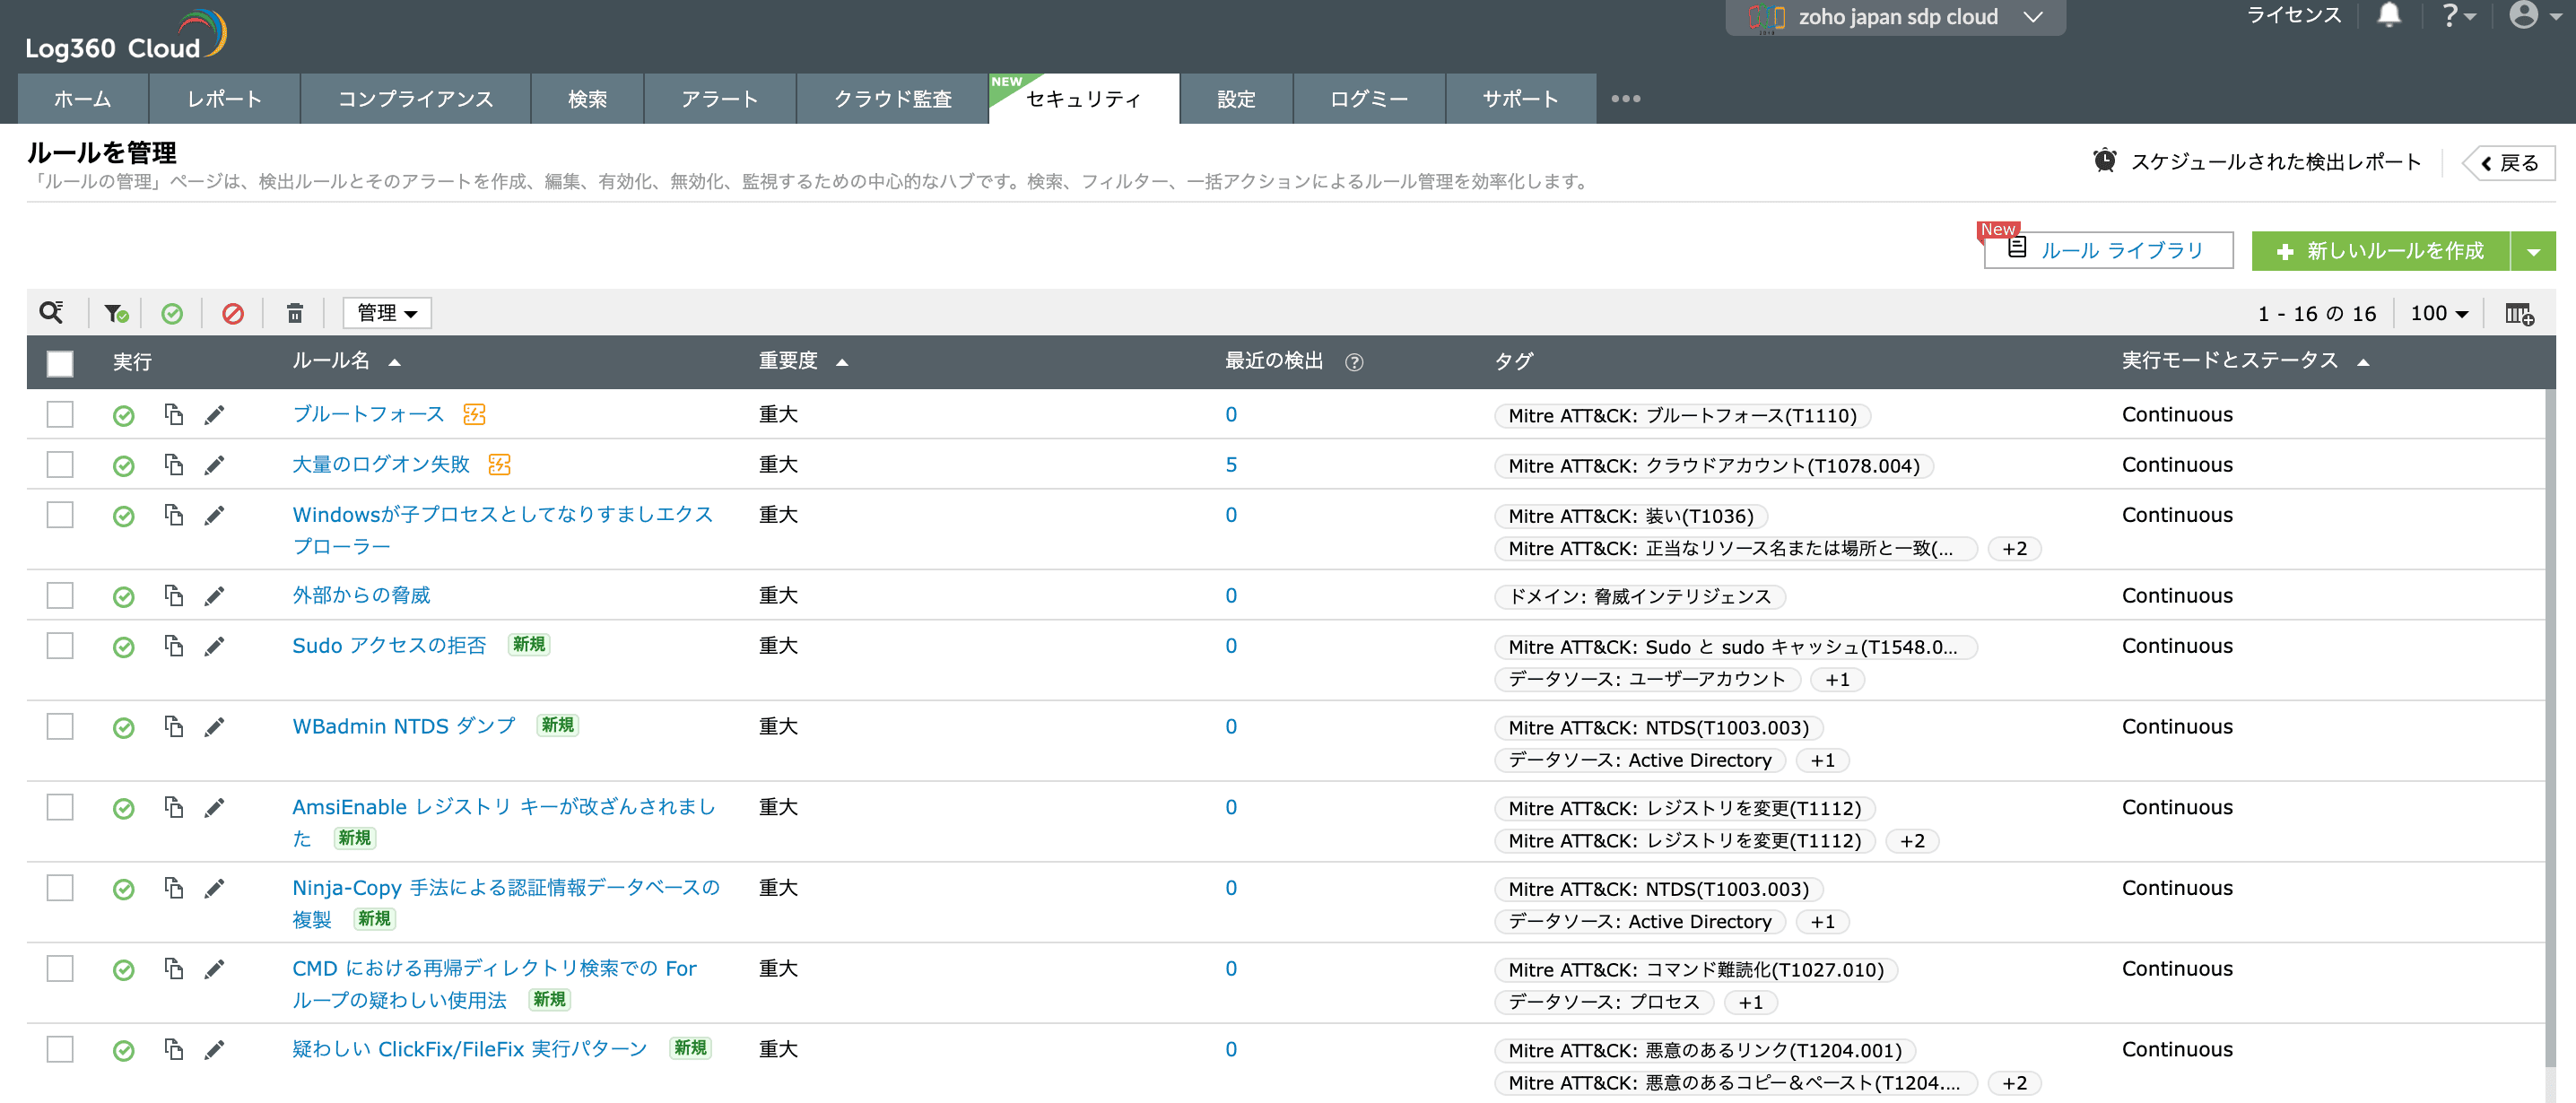Open the advanced search icon in toolbar

point(51,313)
